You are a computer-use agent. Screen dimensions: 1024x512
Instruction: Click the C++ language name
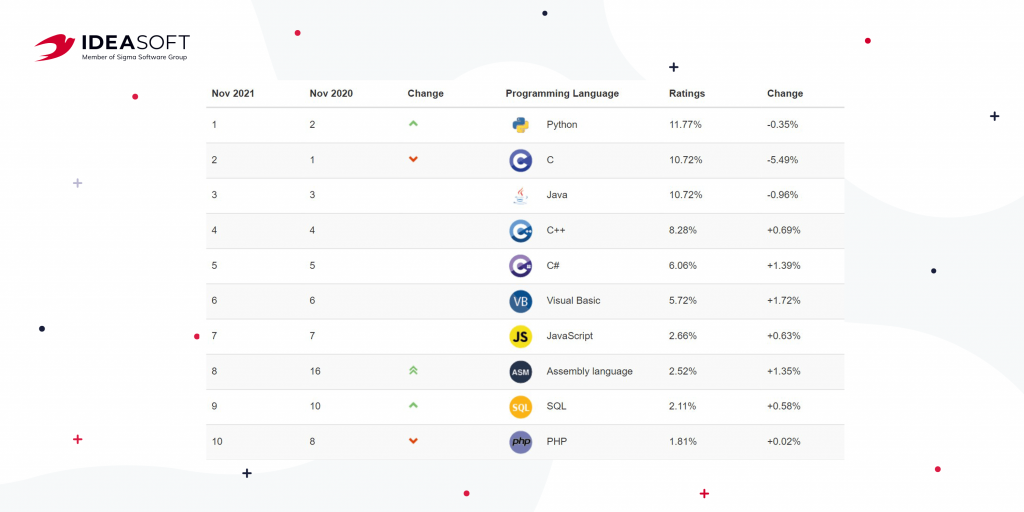coord(556,231)
